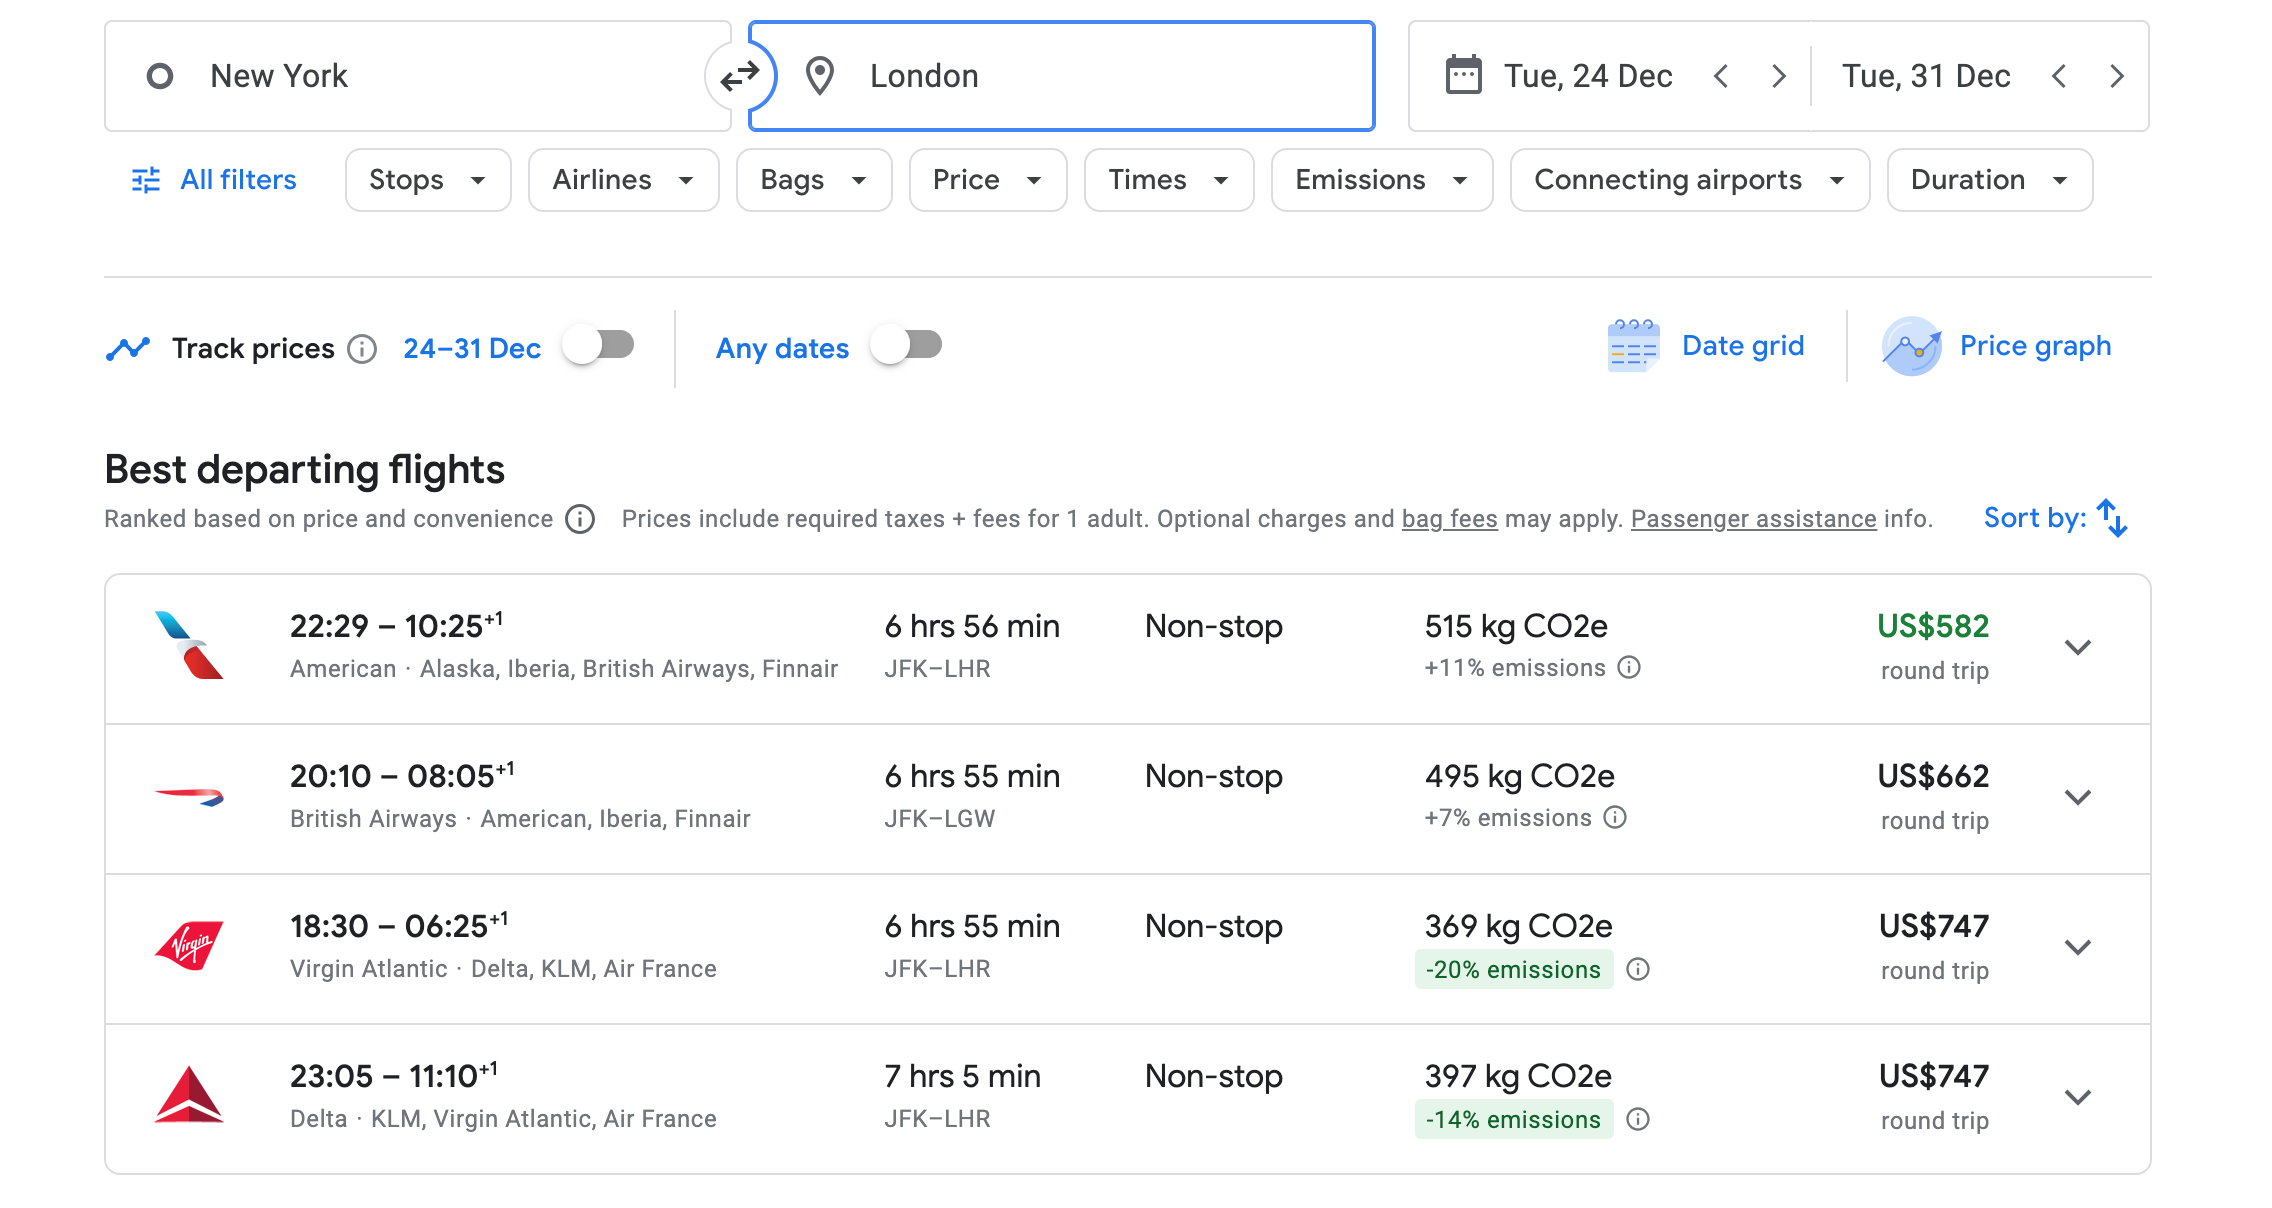Toggle Any dates price tracking
This screenshot has width=2272, height=1208.
coord(907,346)
